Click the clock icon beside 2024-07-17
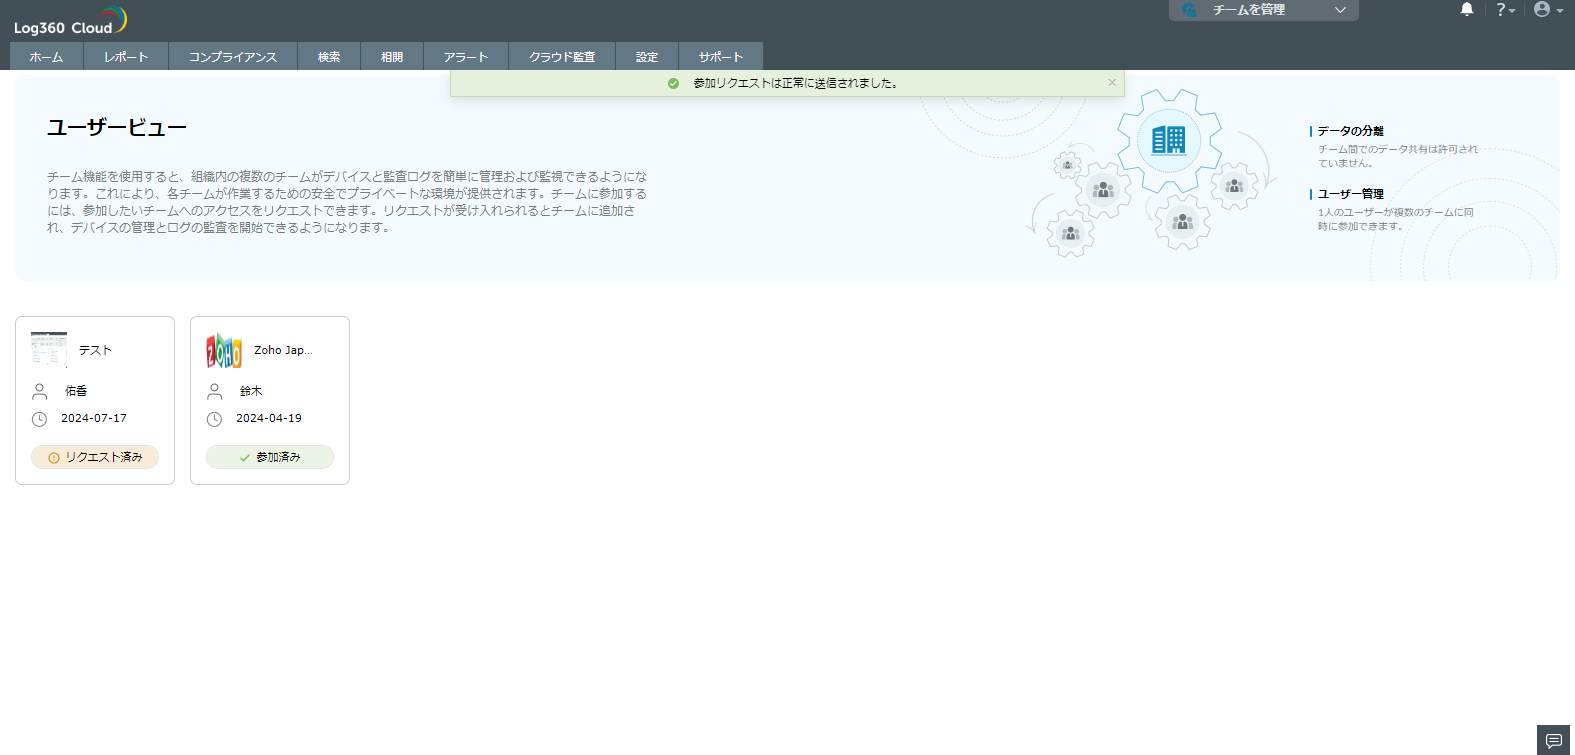Screen dimensions: 1575x755 point(40,419)
